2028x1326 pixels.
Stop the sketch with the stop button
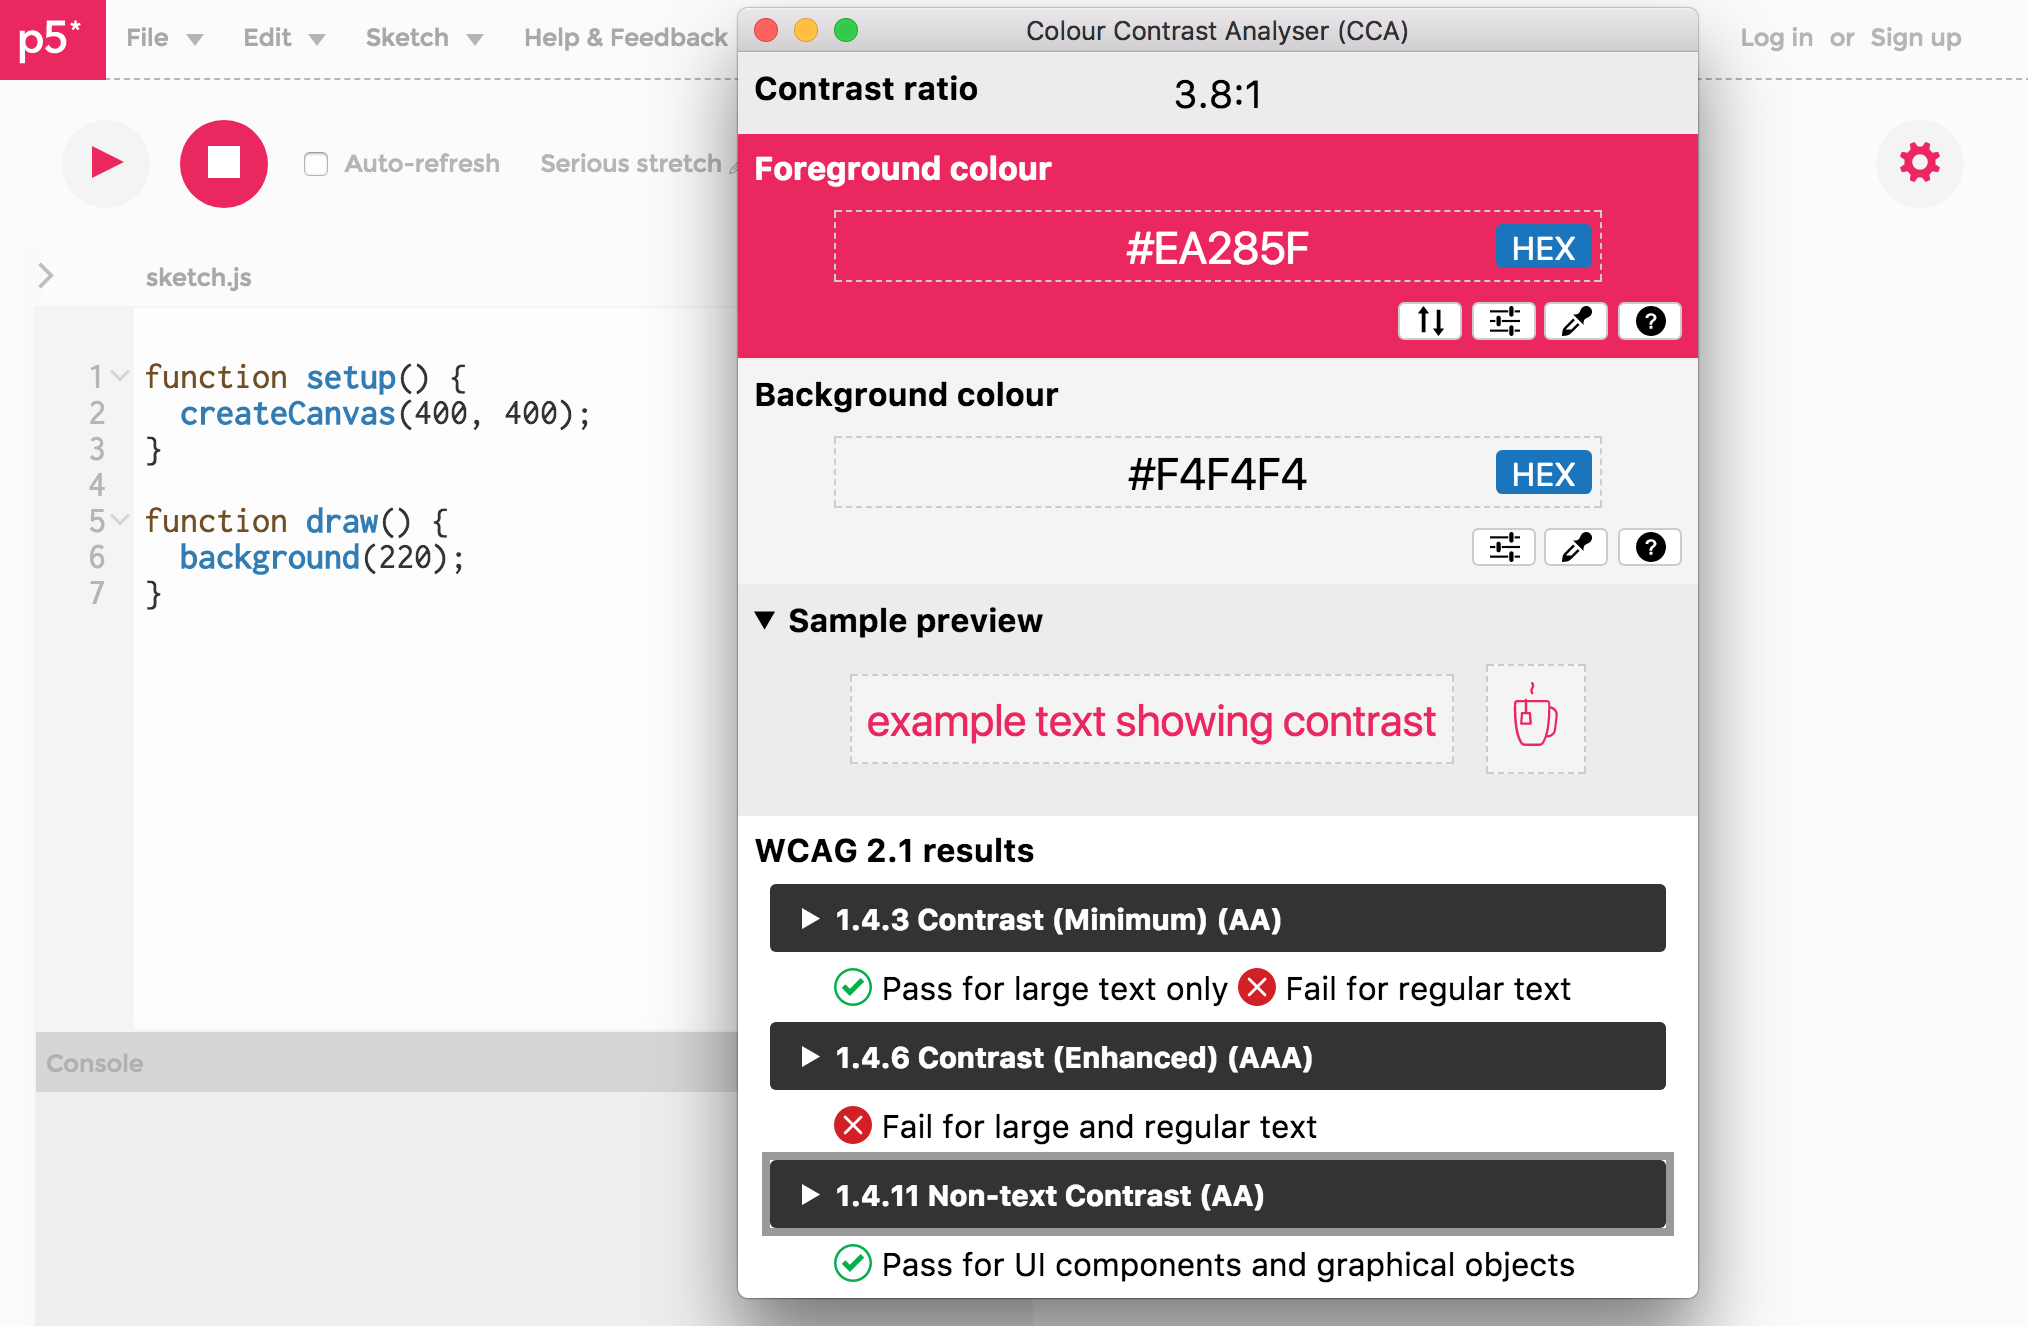click(x=224, y=163)
